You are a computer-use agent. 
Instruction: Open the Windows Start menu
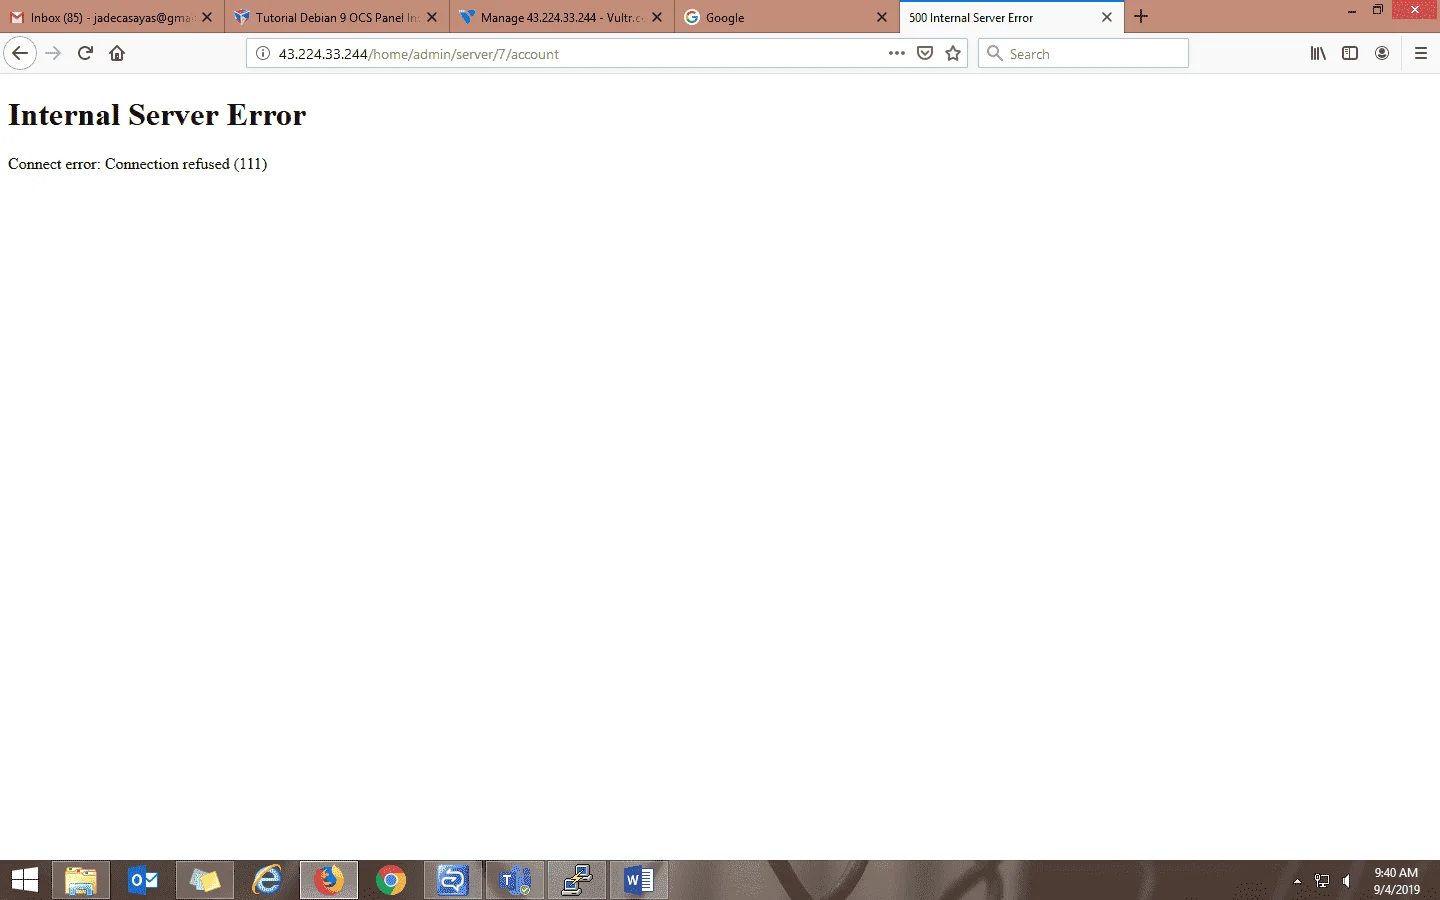tap(24, 880)
